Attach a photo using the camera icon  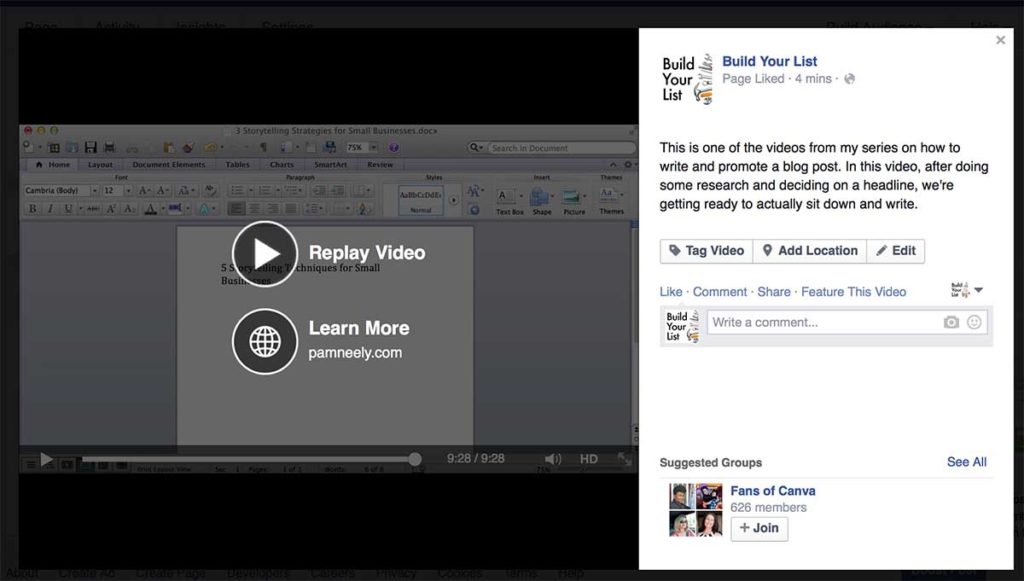pos(952,322)
